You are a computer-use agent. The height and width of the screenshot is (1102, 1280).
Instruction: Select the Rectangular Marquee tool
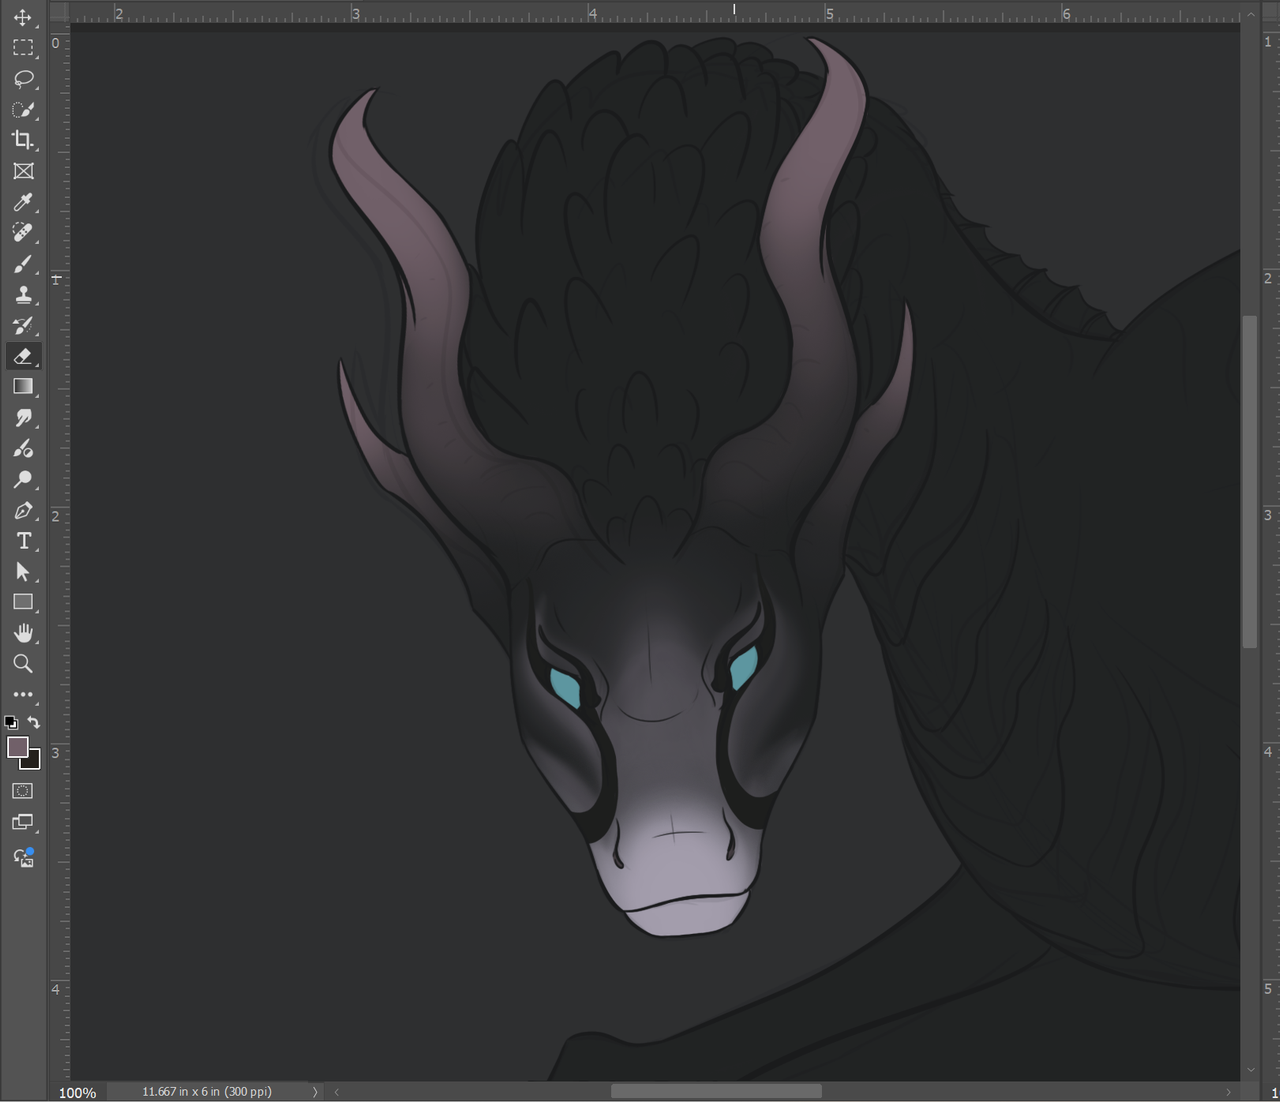(x=23, y=48)
